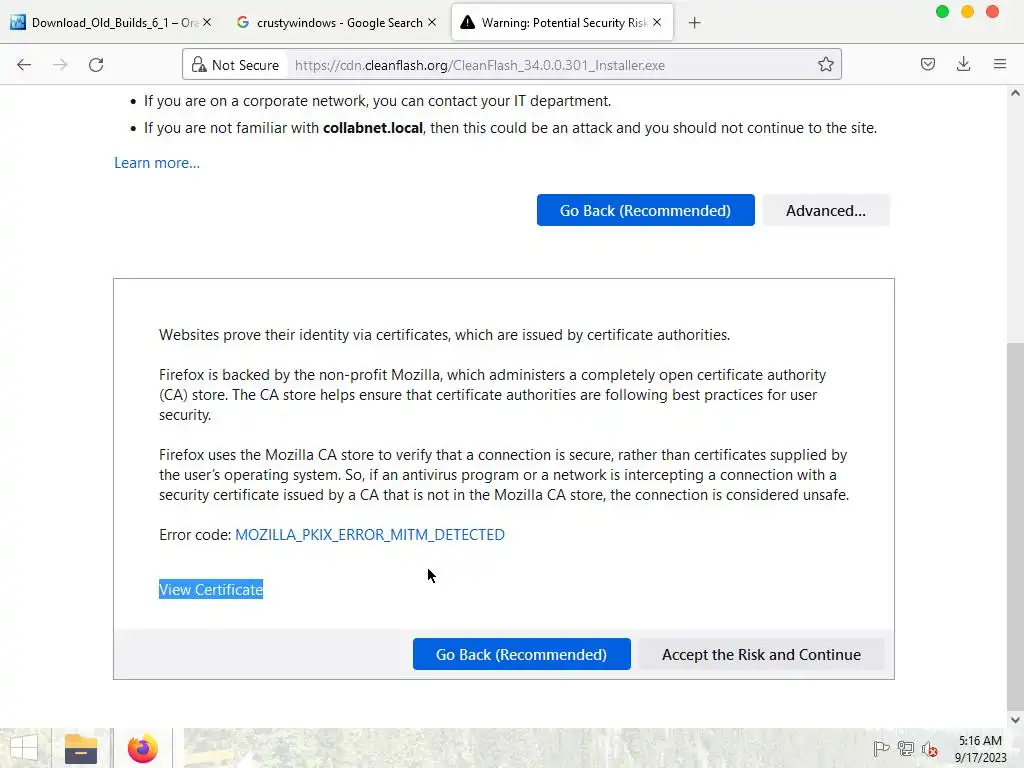The width and height of the screenshot is (1024, 768).
Task: Reload the current page
Action: tap(96, 65)
